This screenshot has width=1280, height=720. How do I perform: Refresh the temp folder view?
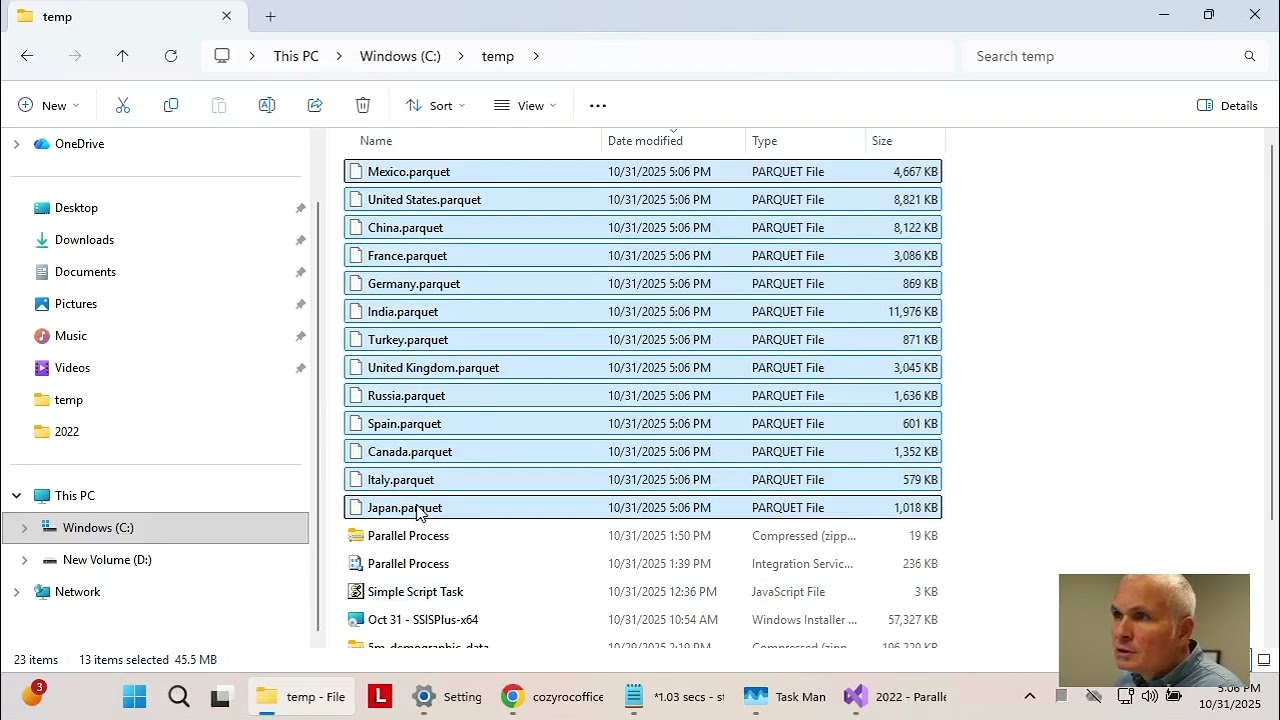pos(171,56)
